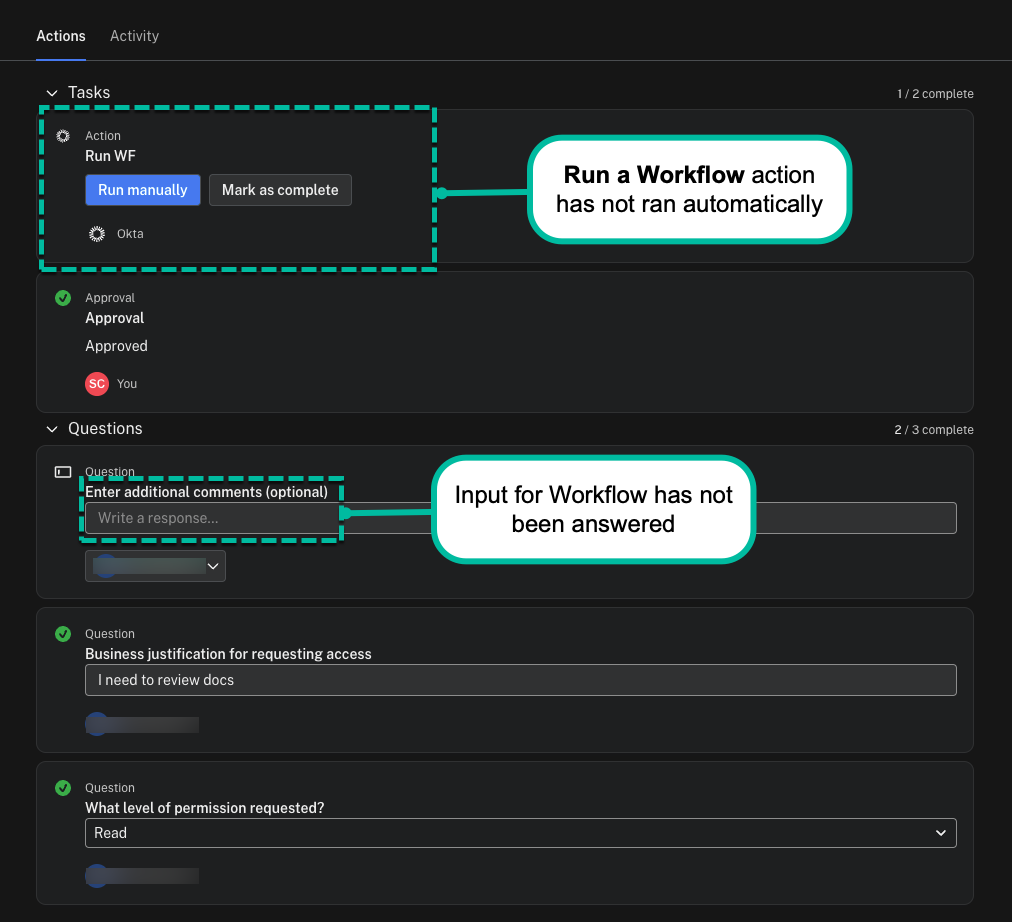The height and width of the screenshot is (922, 1012).
Task: Click the green check on the business justification question
Action: (x=63, y=633)
